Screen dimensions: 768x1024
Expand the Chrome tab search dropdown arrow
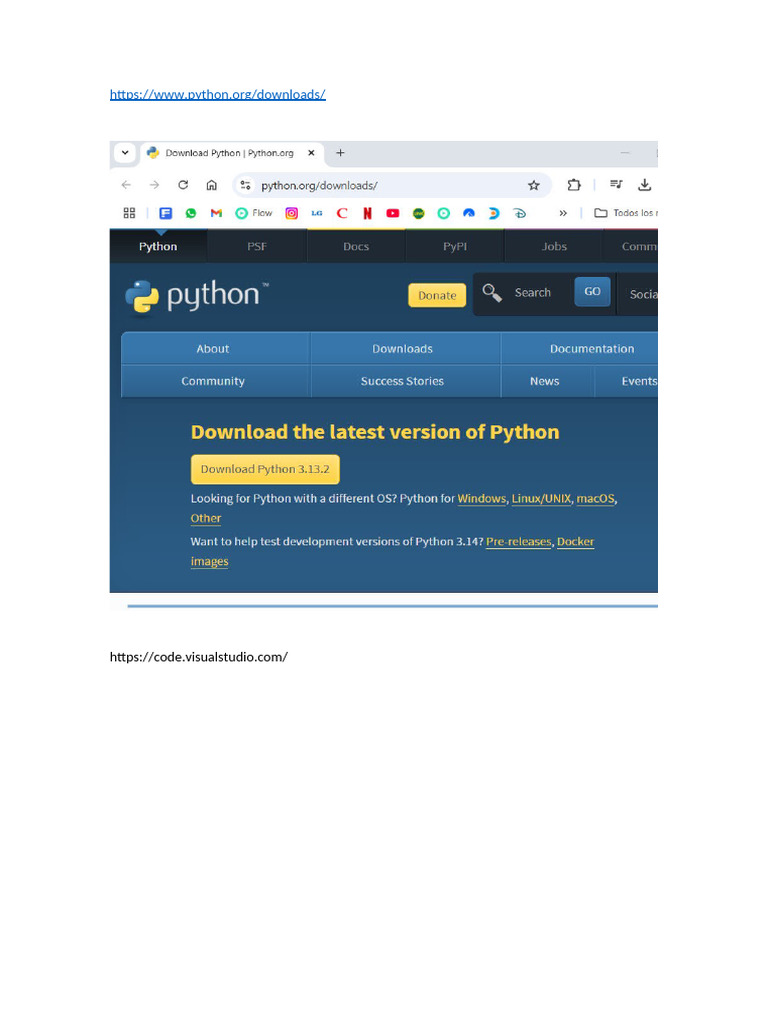[x=125, y=153]
